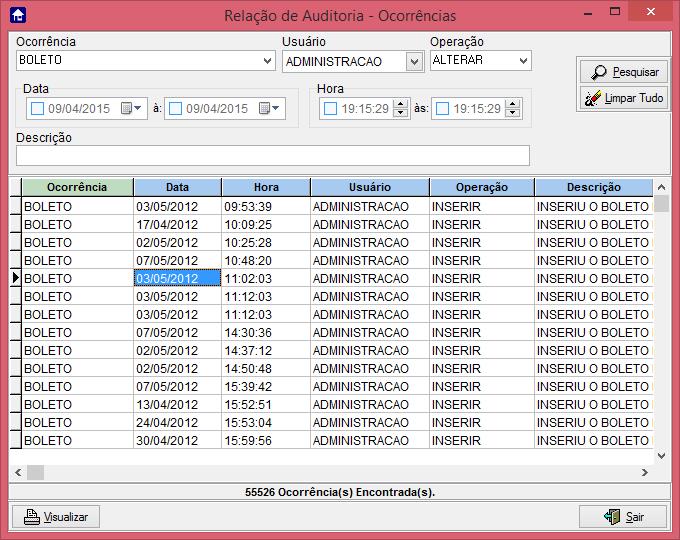Expand the Ocorrência dropdown list
This screenshot has height=540, width=680.
tap(267, 61)
